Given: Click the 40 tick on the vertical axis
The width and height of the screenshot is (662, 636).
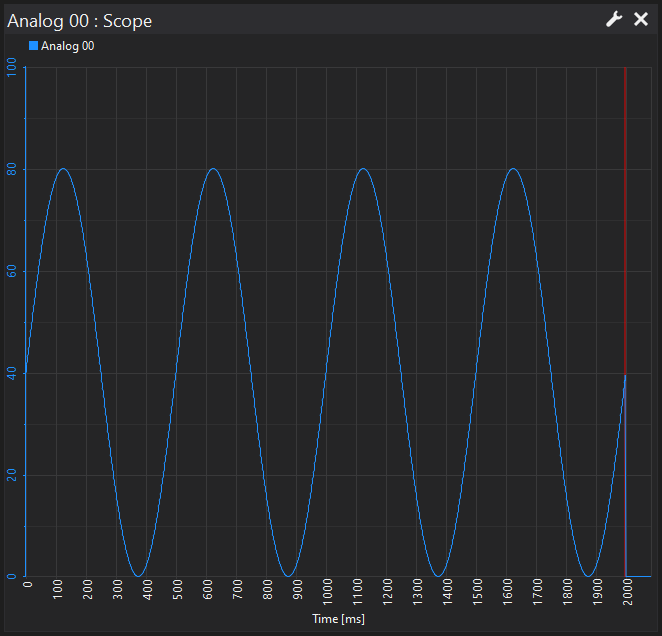Looking at the screenshot, I should [x=12, y=374].
